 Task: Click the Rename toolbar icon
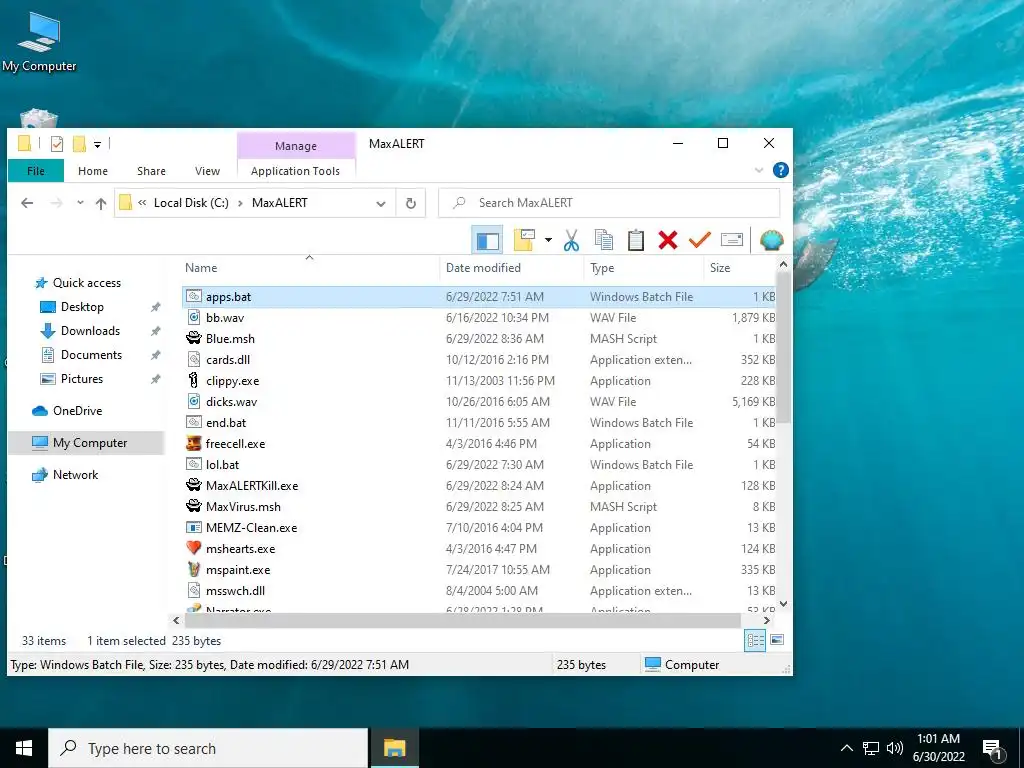[731, 240]
